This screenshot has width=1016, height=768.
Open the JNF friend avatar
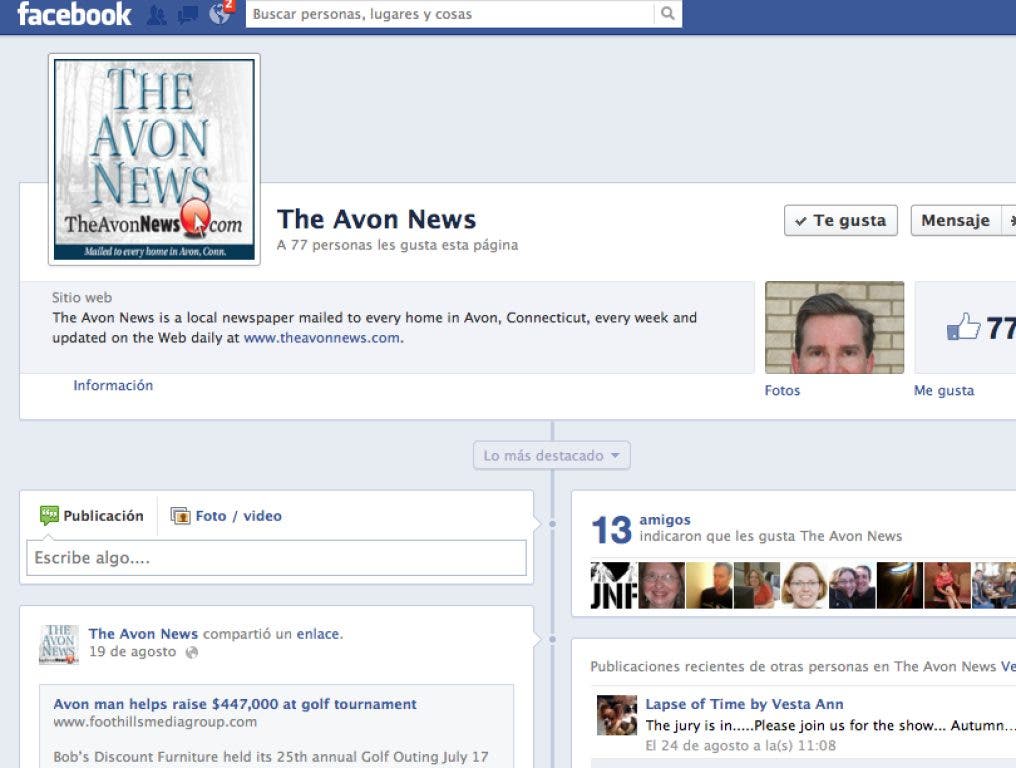(x=614, y=585)
